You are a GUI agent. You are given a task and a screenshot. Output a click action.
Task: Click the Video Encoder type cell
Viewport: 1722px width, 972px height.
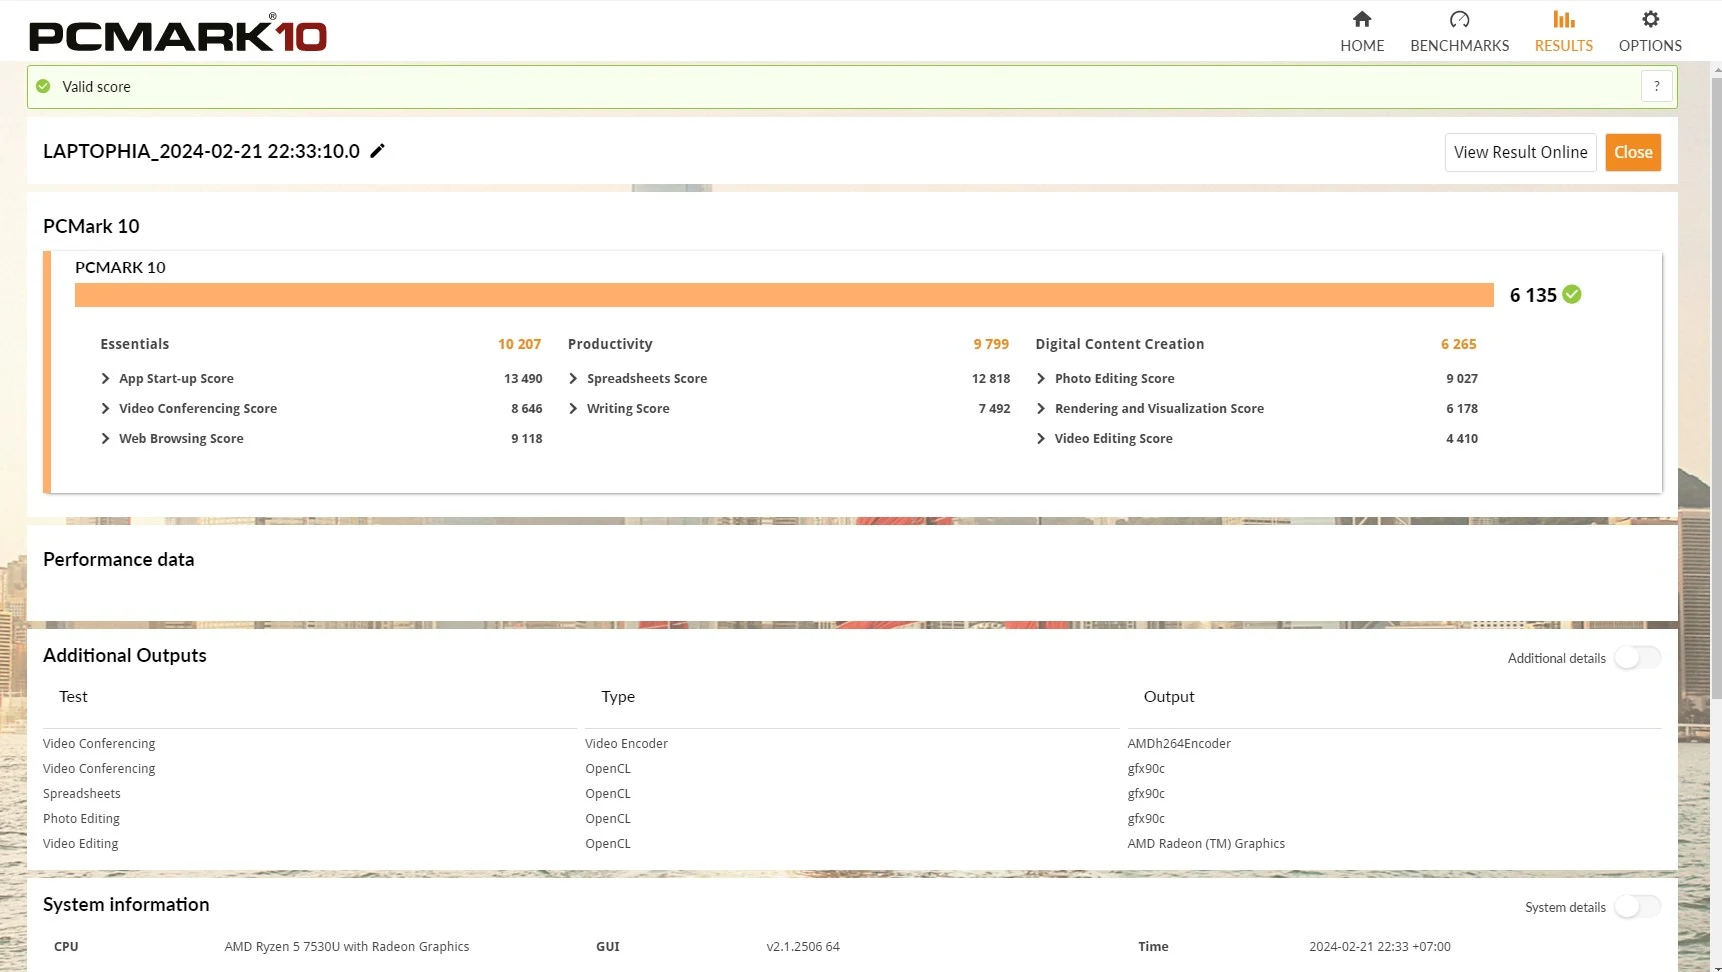626,744
